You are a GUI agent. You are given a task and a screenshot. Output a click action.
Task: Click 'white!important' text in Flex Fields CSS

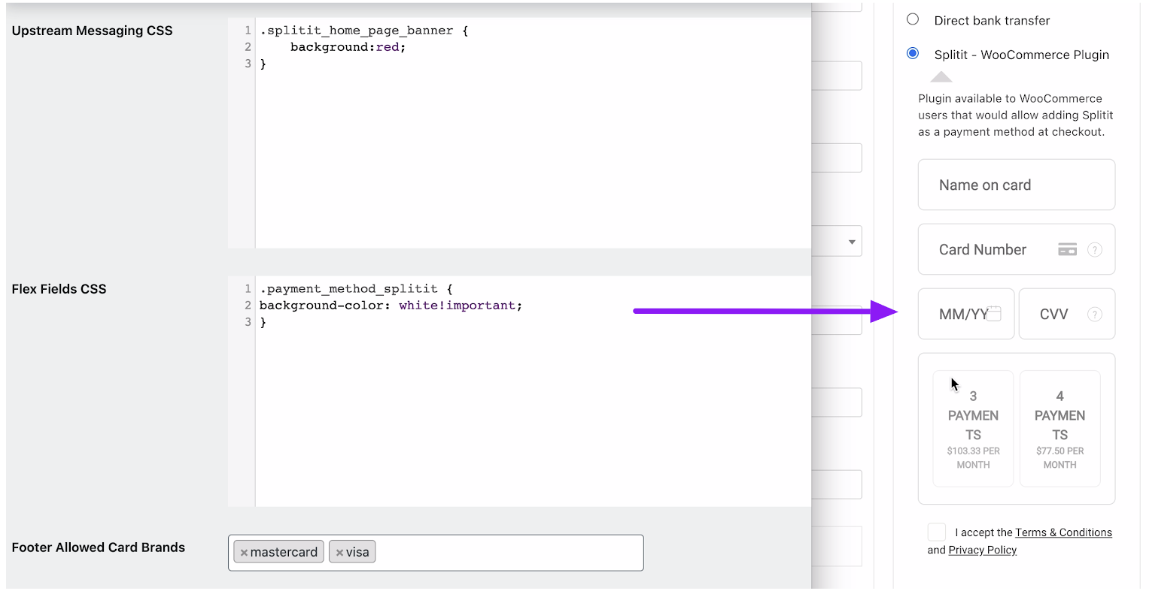coord(457,305)
